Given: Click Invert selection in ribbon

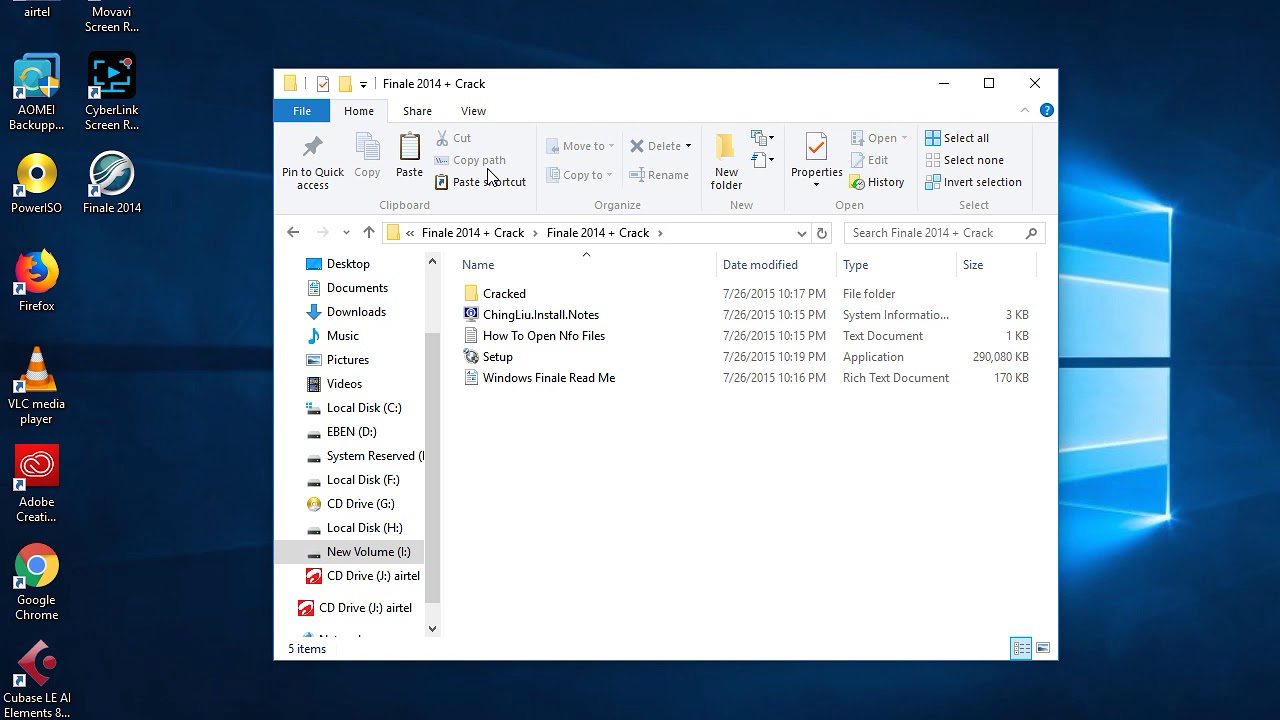Looking at the screenshot, I should (973, 182).
